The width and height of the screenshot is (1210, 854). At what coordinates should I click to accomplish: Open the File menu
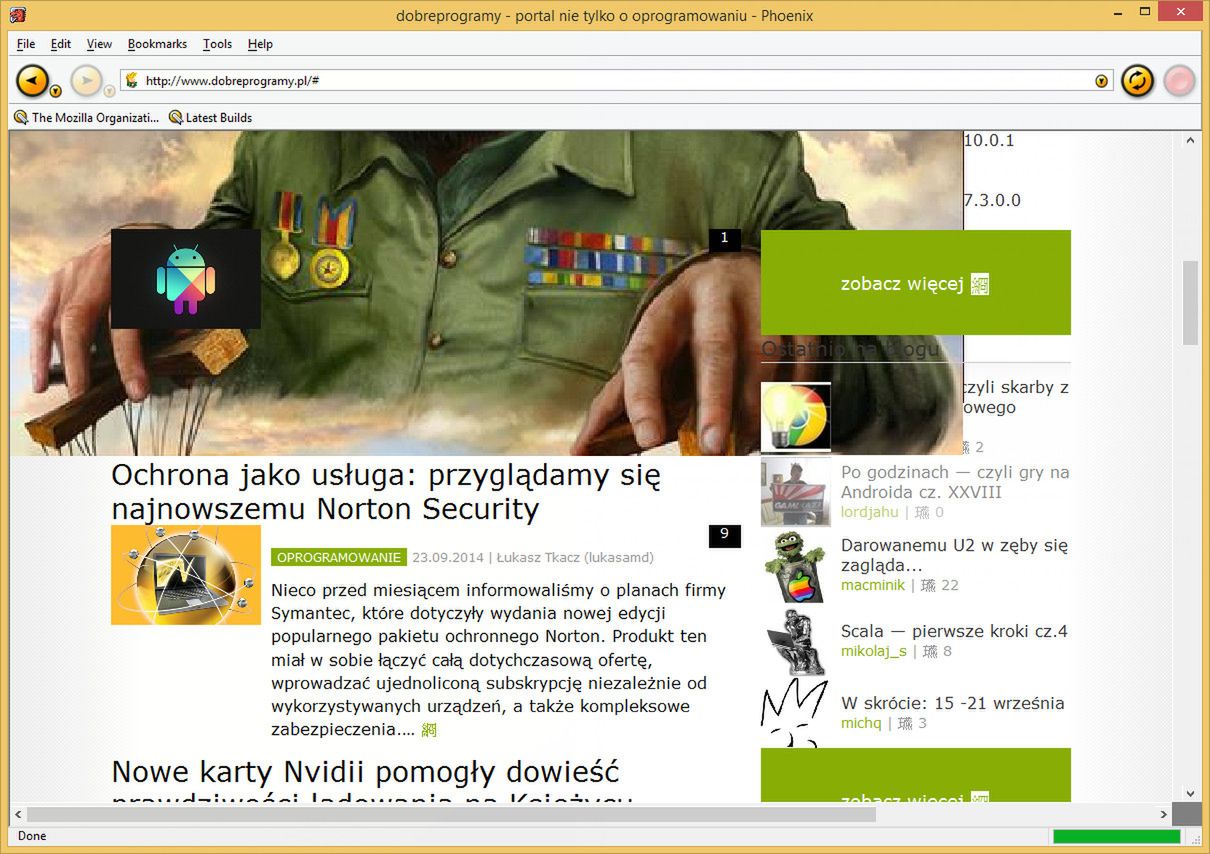click(x=26, y=44)
